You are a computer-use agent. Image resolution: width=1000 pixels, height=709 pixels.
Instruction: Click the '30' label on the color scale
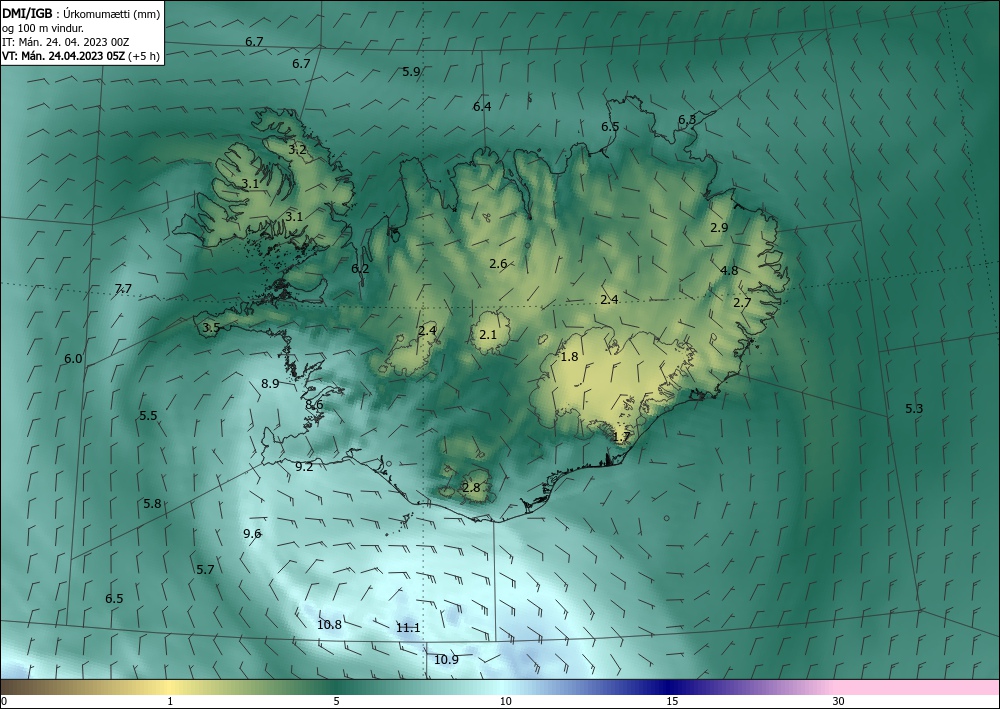839,701
